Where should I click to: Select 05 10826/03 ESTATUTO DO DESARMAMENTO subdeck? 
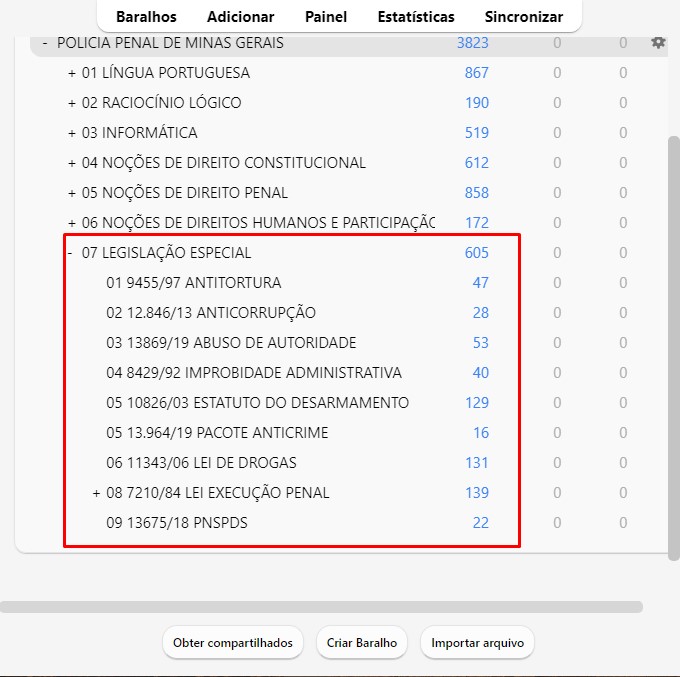tap(258, 402)
